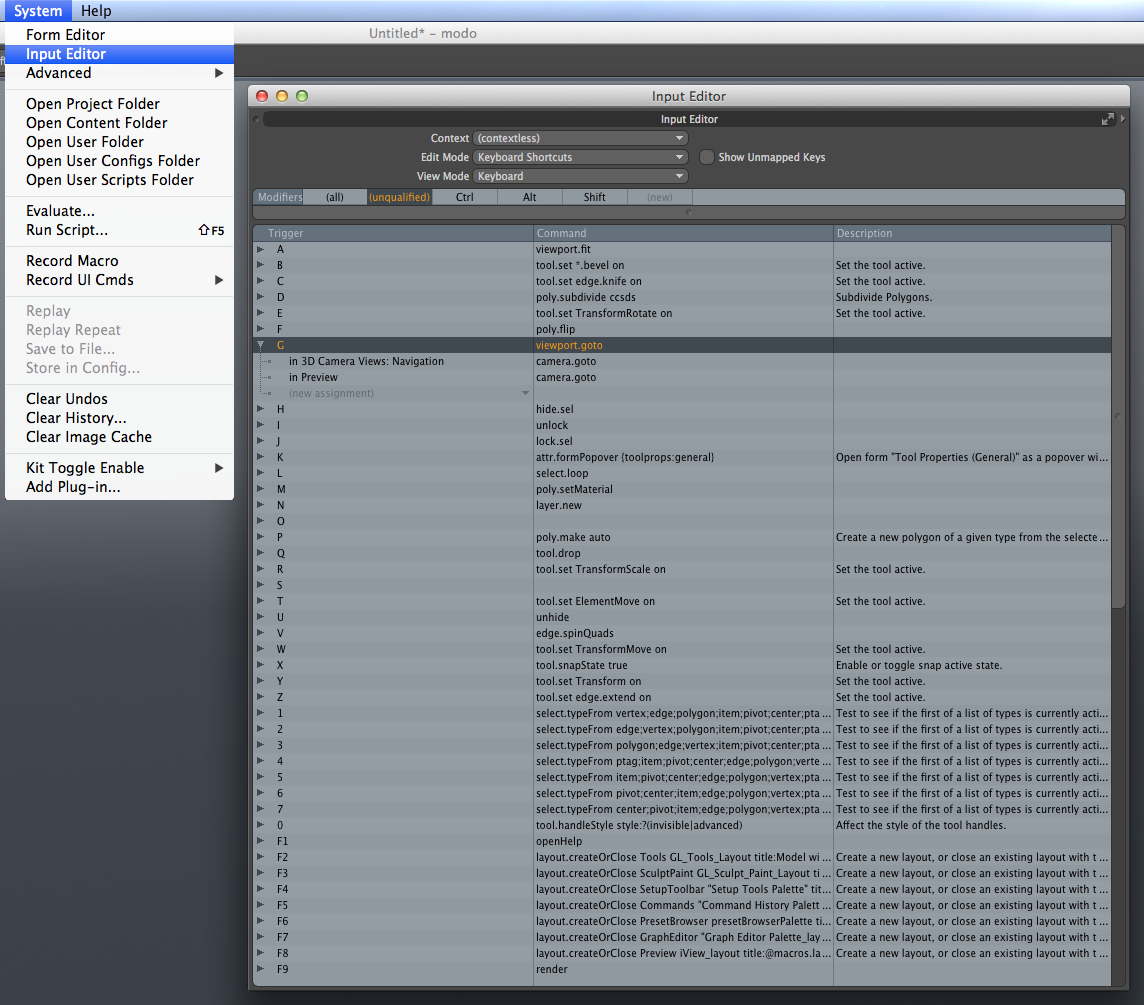The image size is (1144, 1005).
Task: Click 'Subdivide Polygons.' description
Action: point(884,297)
